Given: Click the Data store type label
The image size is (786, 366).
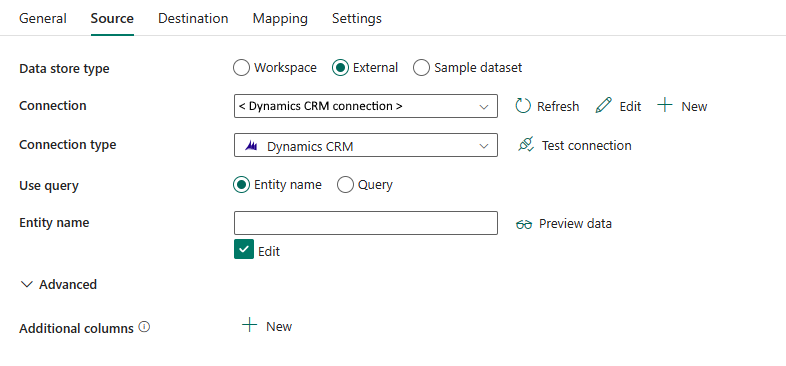Looking at the screenshot, I should (x=64, y=69).
